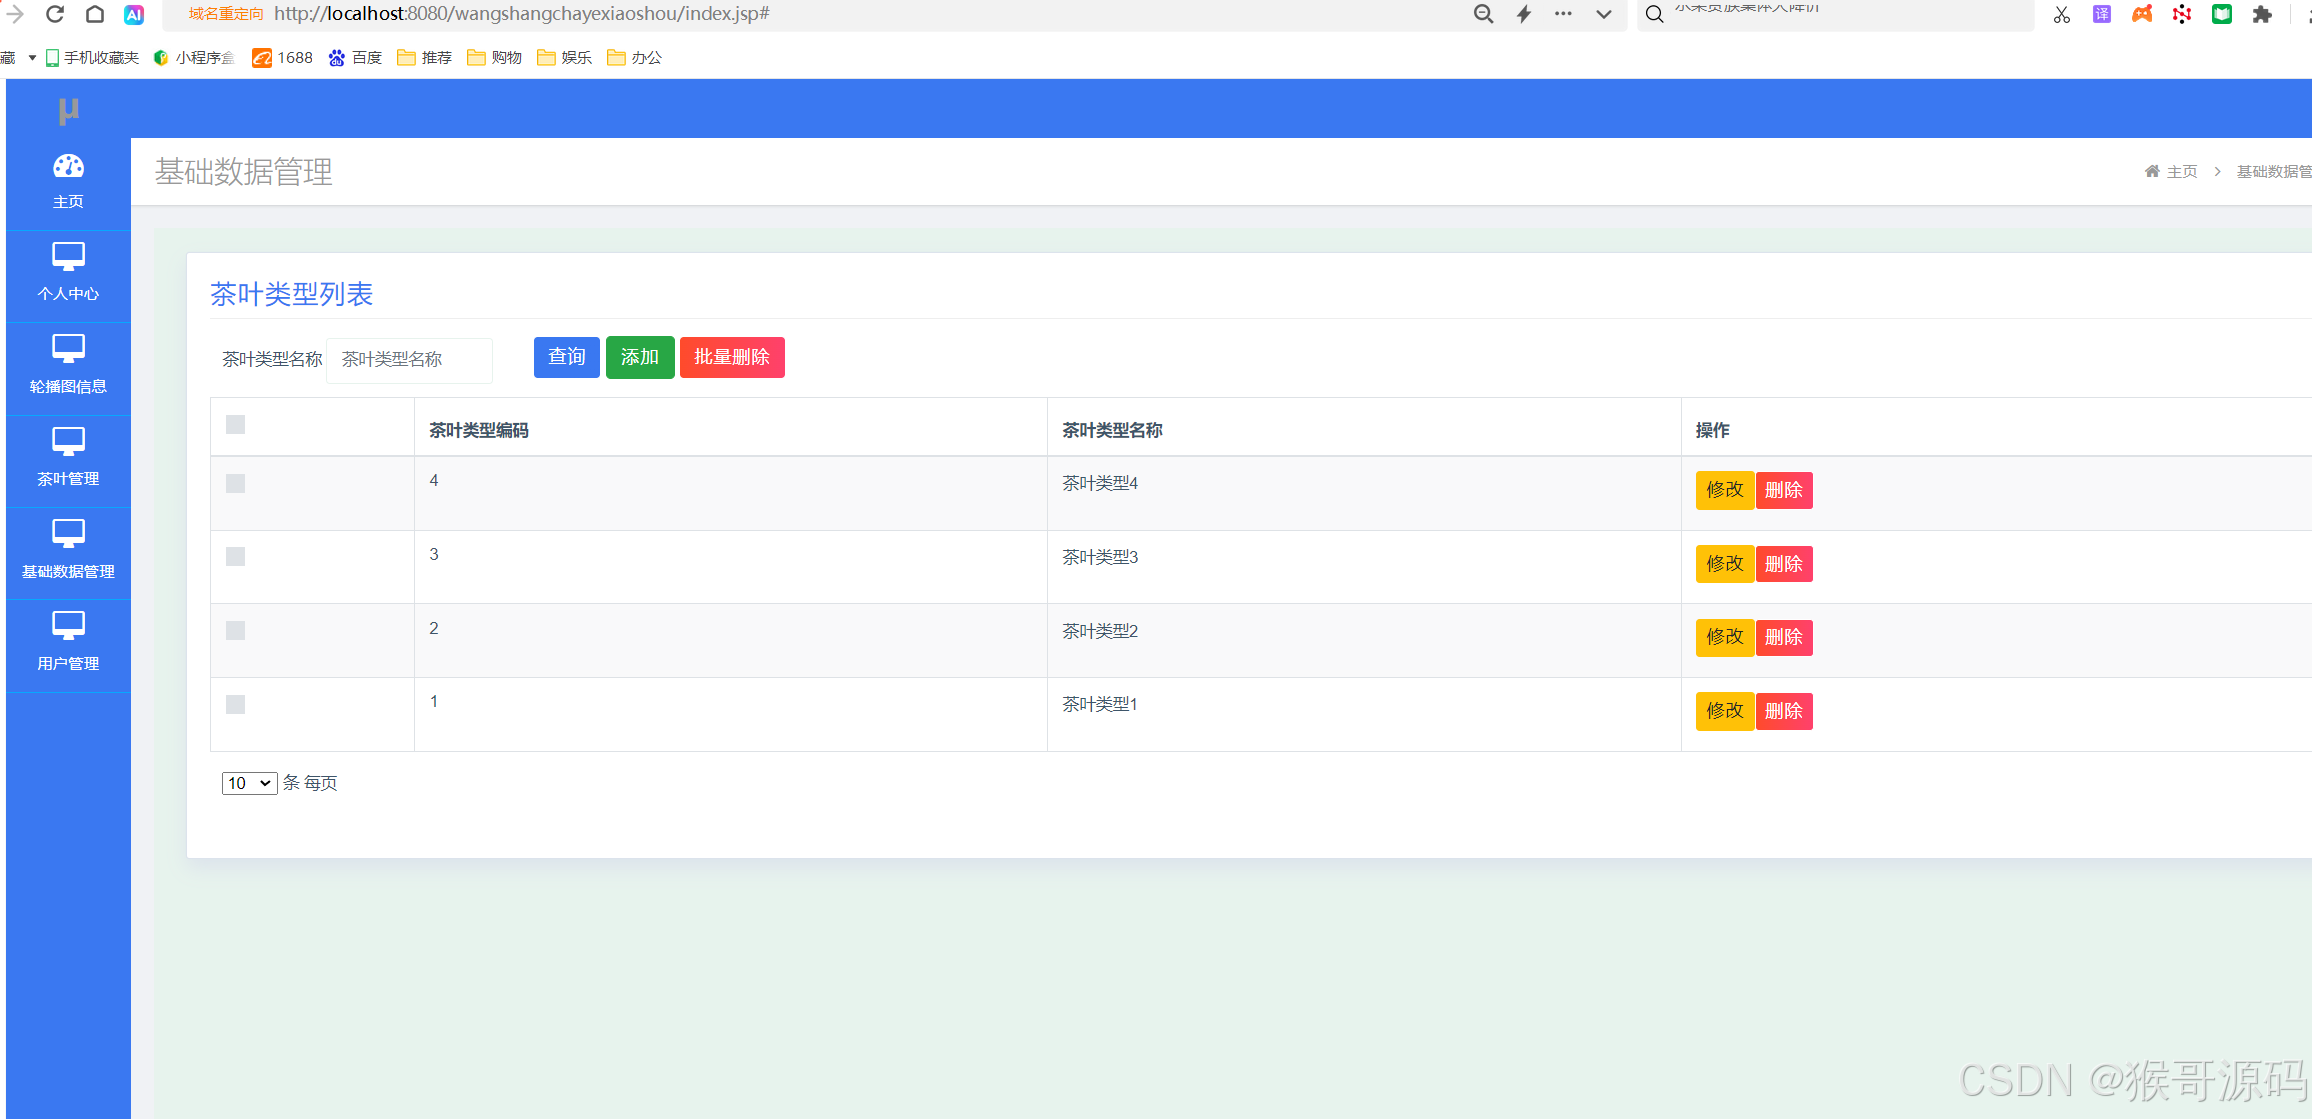Open the 10 条每页 page-size dropdown

pyautogui.click(x=249, y=783)
